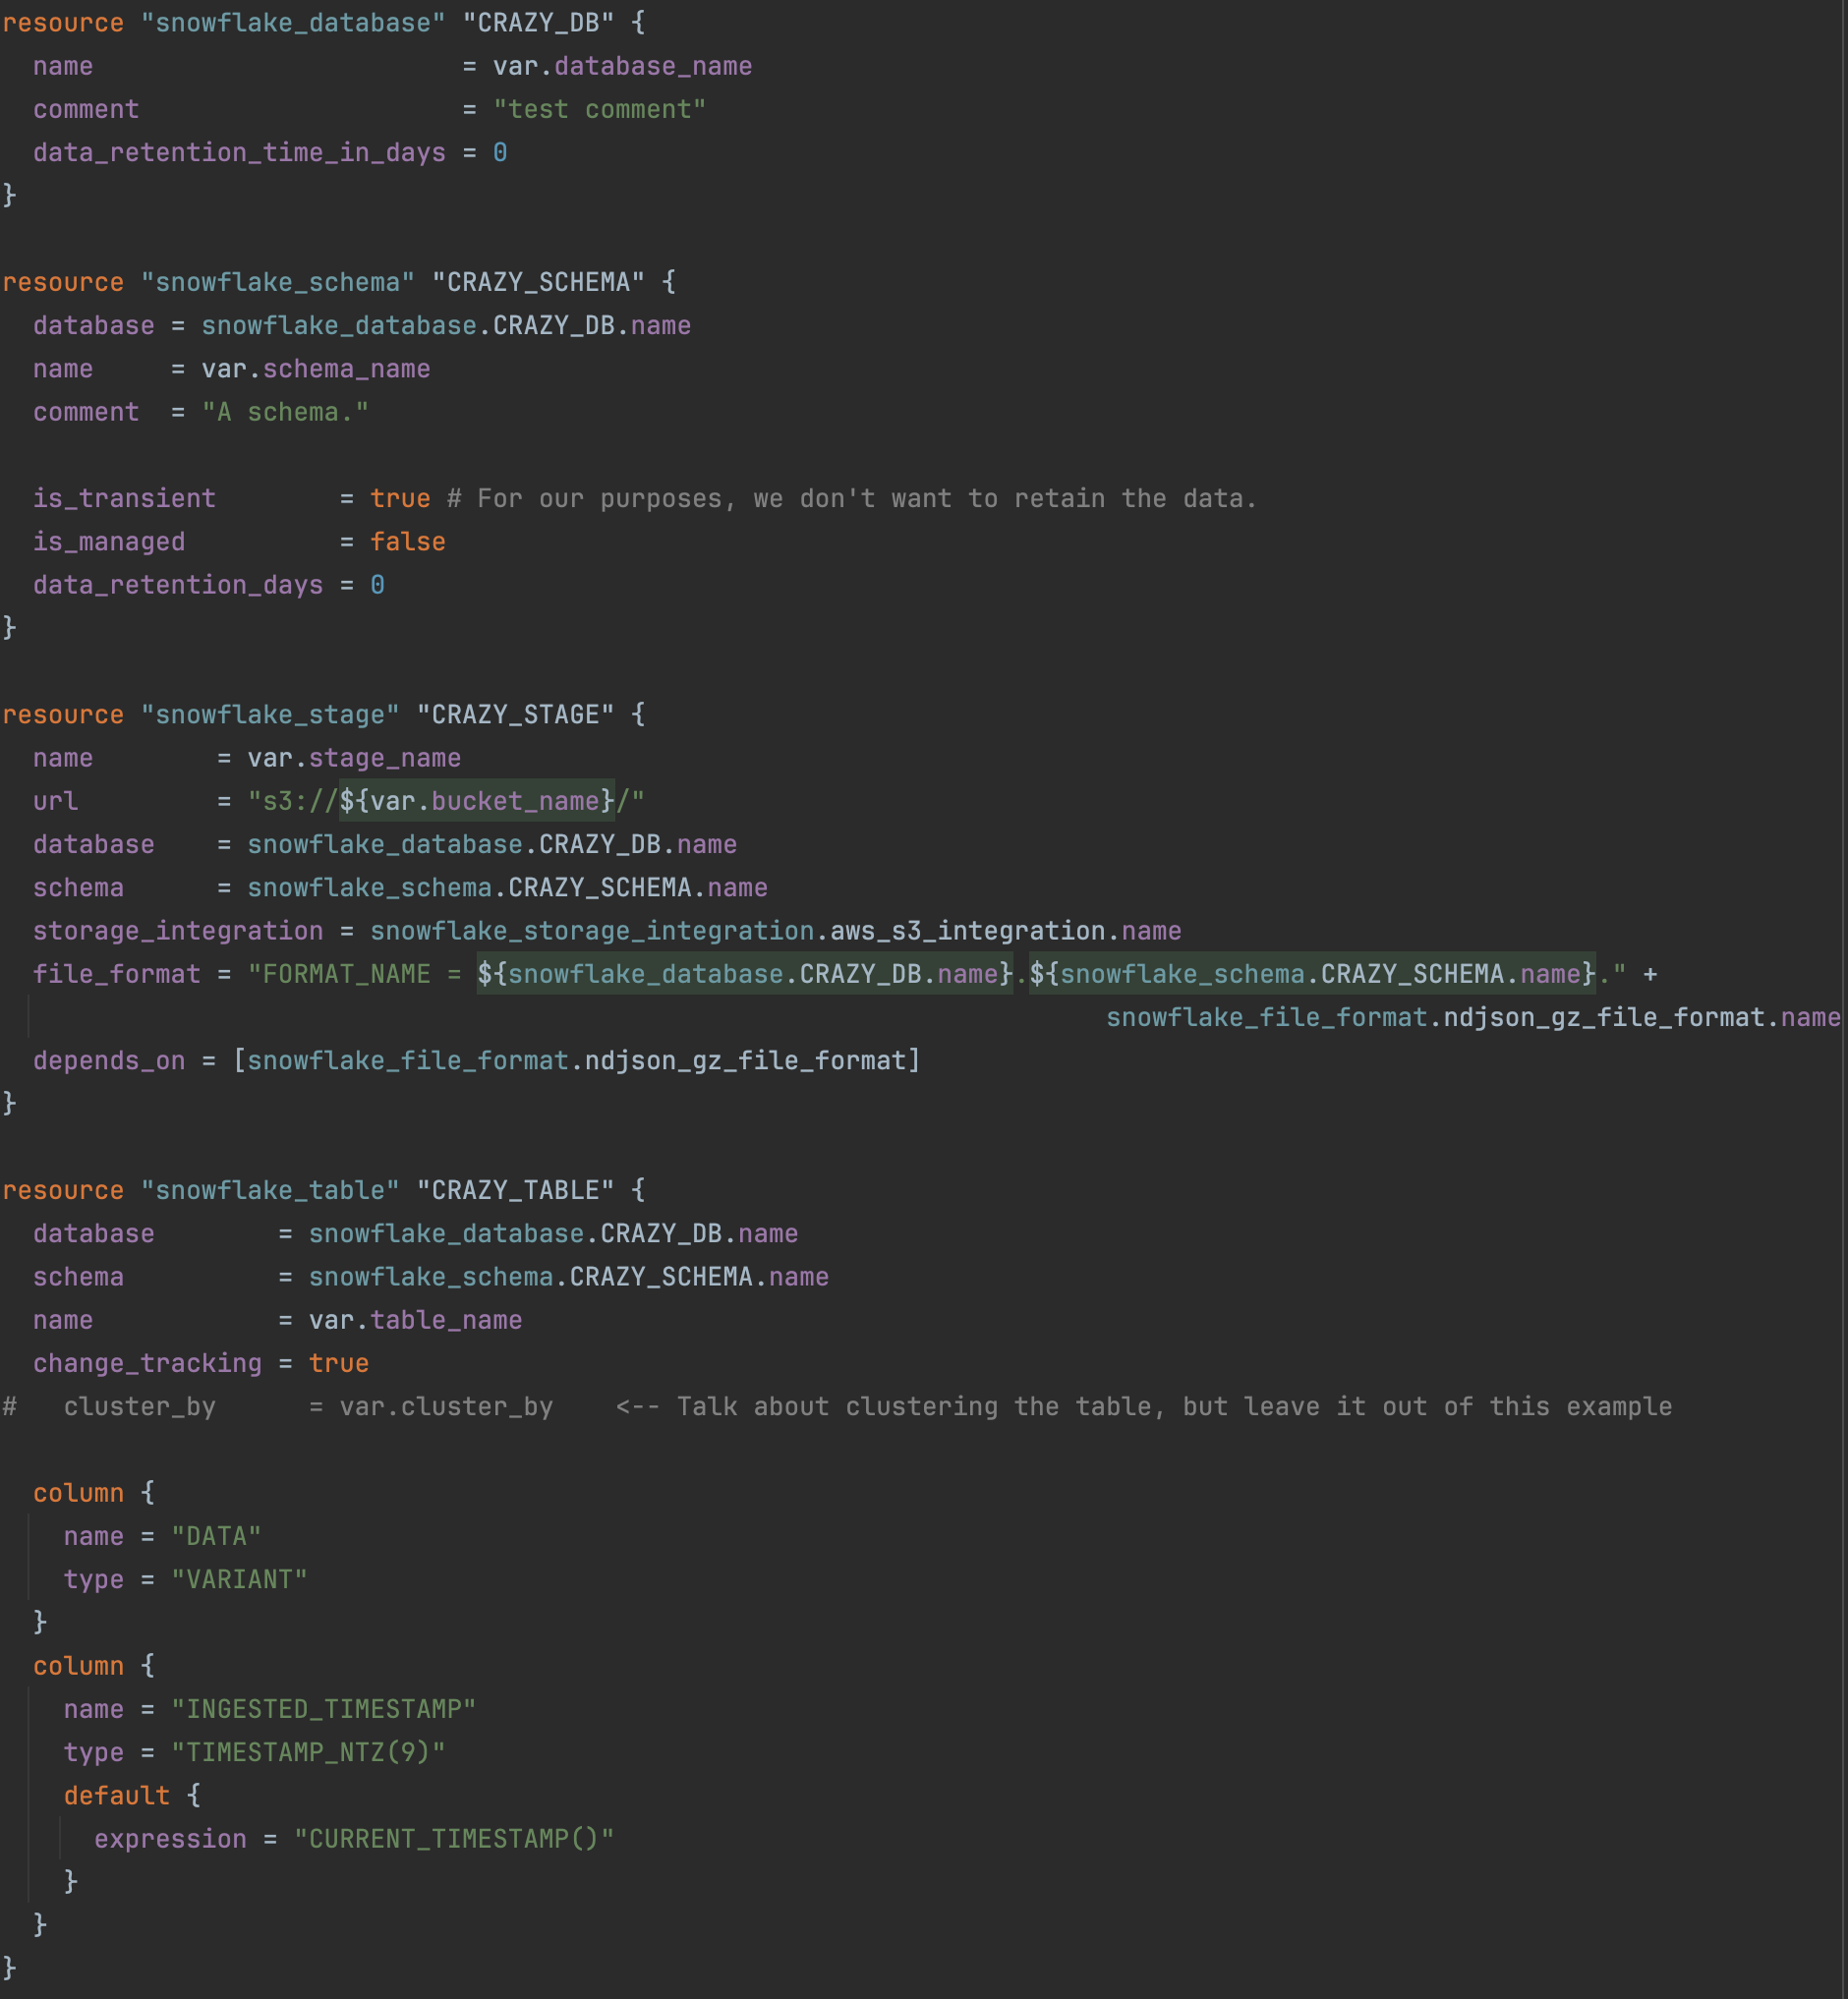1848x1999 pixels.
Task: Click the expression attribute key
Action: tap(170, 1839)
